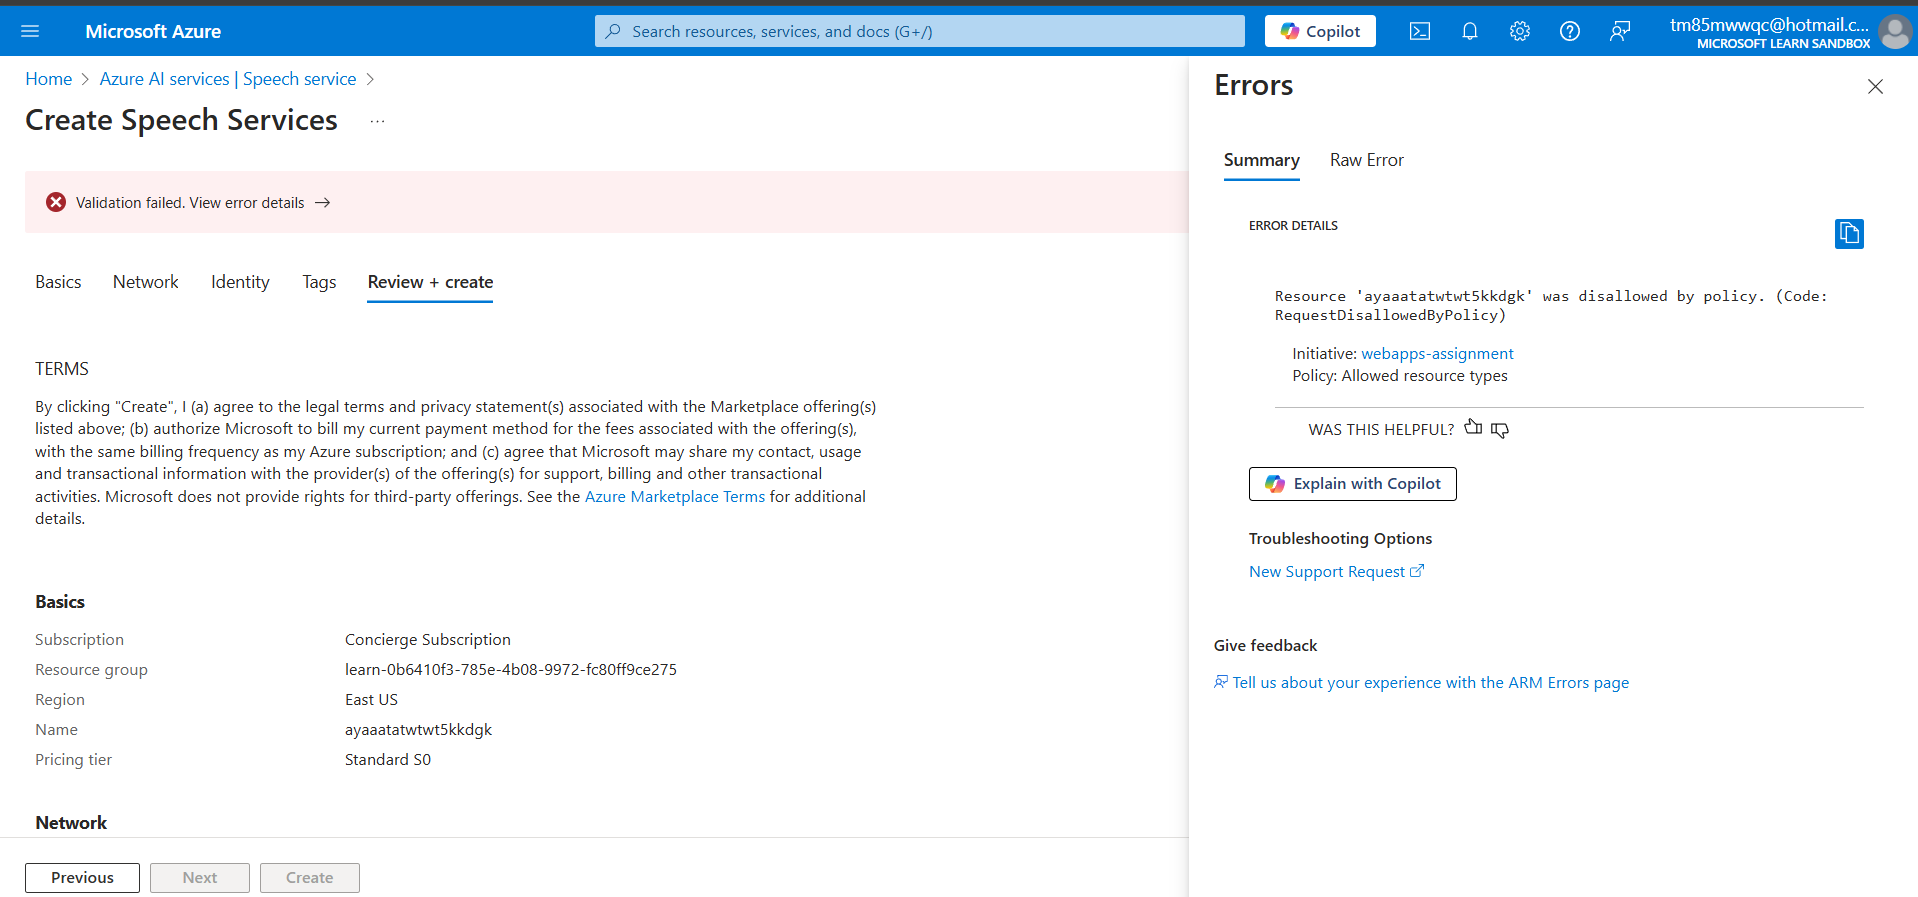
Task: Open the notifications bell
Action: coord(1469,31)
